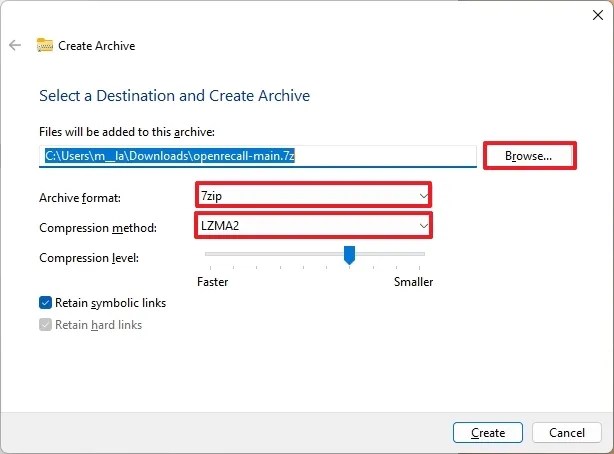The width and height of the screenshot is (614, 454).
Task: Click 'Select a Destination and Create Archive' heading
Action: coord(175,96)
